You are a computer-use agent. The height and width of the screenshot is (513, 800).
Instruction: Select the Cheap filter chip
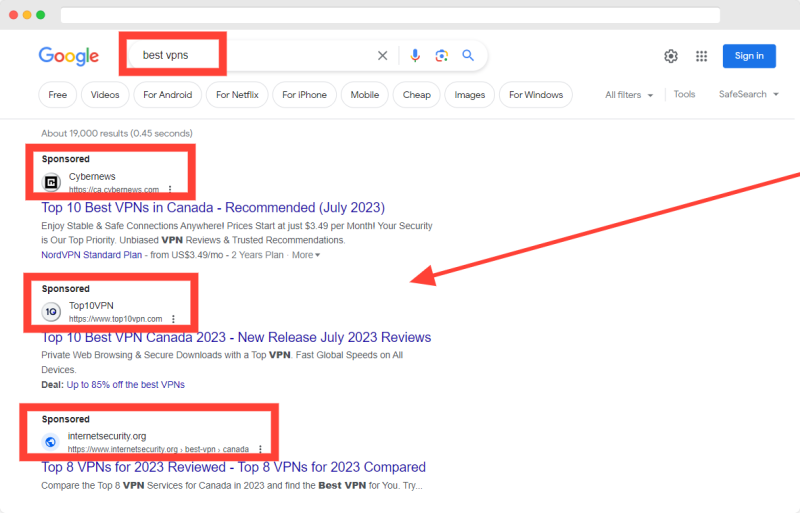point(416,95)
